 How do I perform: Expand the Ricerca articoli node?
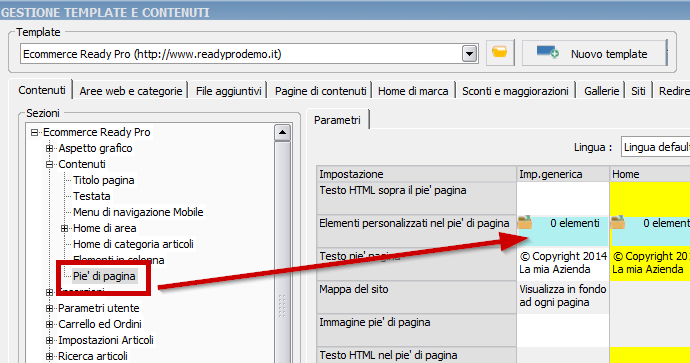coord(49,356)
